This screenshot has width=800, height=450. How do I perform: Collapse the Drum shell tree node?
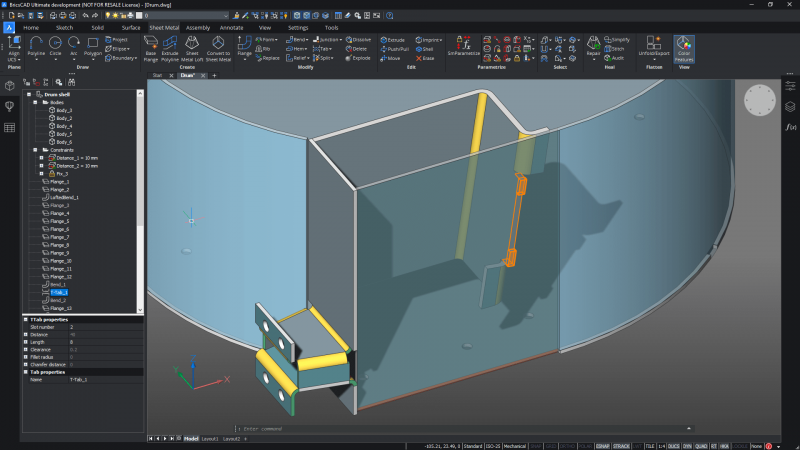pos(28,94)
